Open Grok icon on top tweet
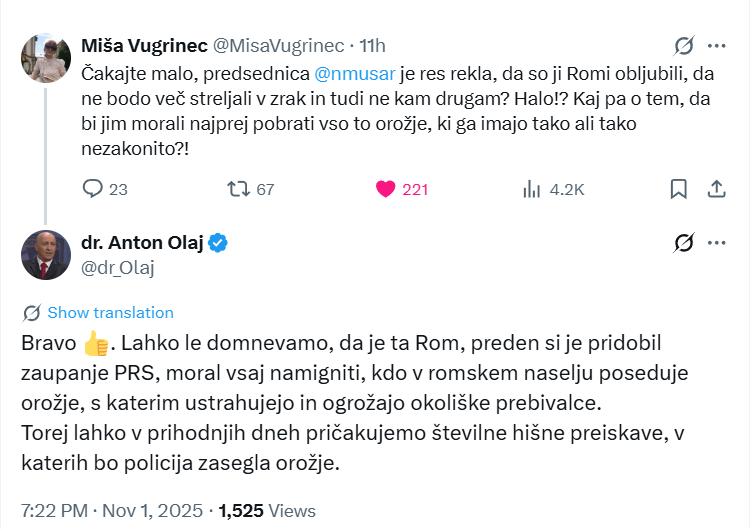This screenshot has height=529, width=756. 684,46
